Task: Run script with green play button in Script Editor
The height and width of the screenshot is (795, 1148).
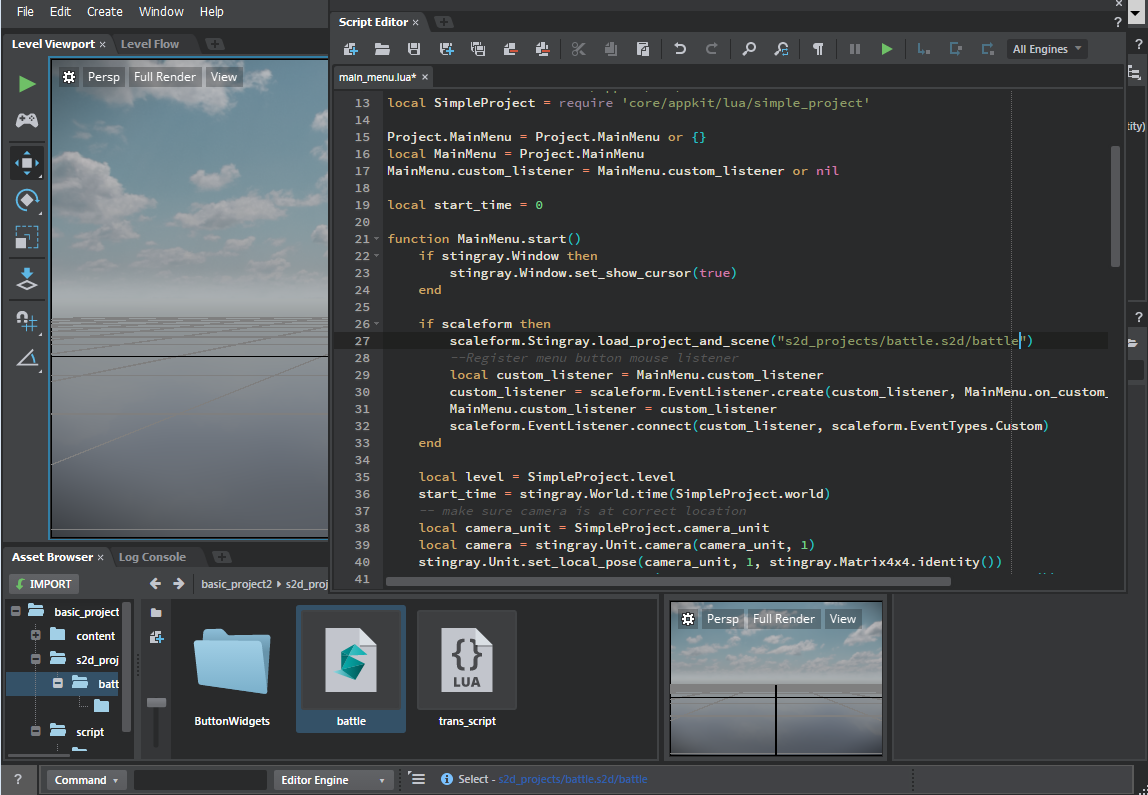Action: 886,49
